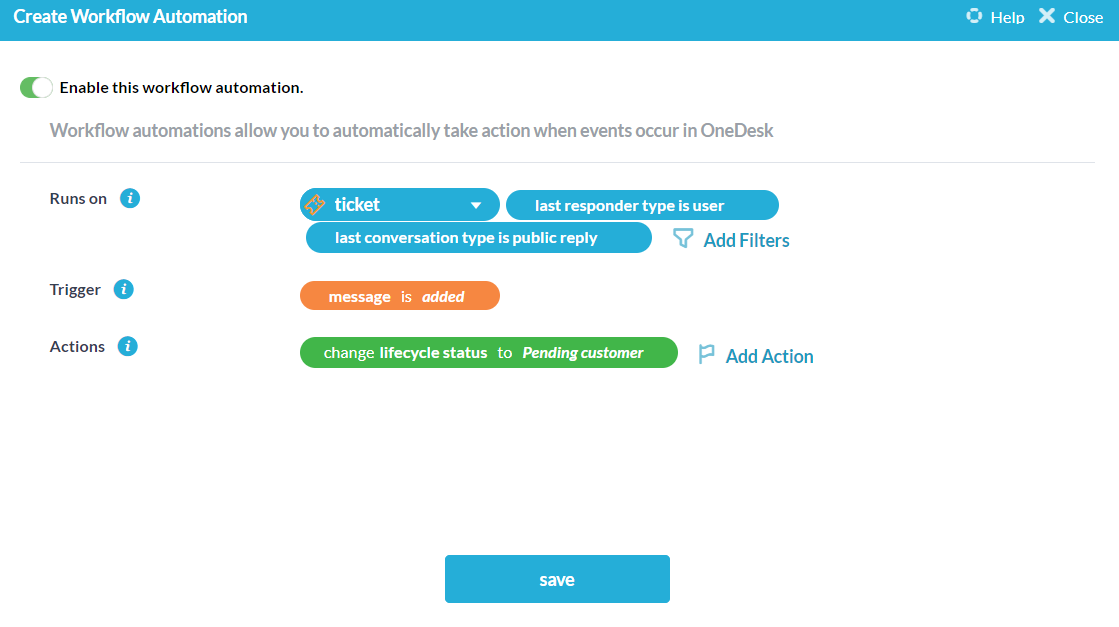Click the info icon beside Runs on
The image size is (1119, 627).
click(x=130, y=198)
